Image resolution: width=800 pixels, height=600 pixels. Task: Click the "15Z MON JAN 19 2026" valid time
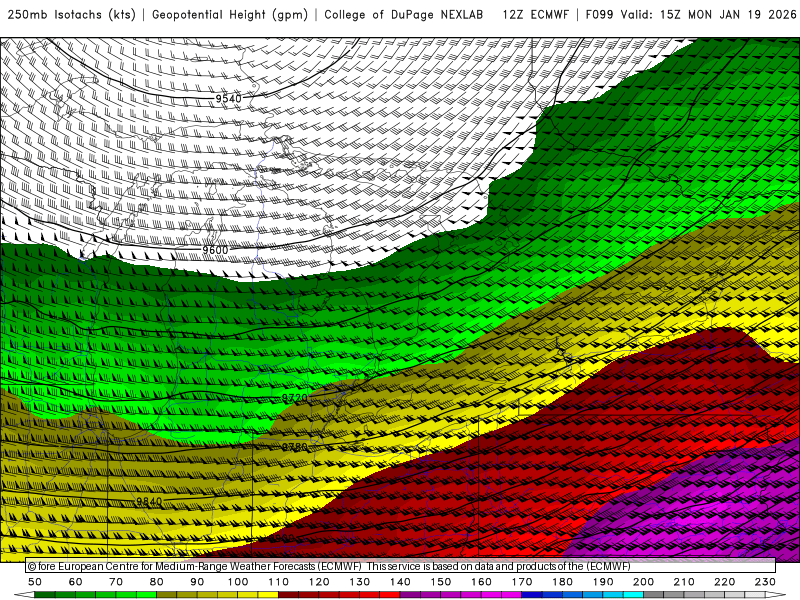point(728,15)
